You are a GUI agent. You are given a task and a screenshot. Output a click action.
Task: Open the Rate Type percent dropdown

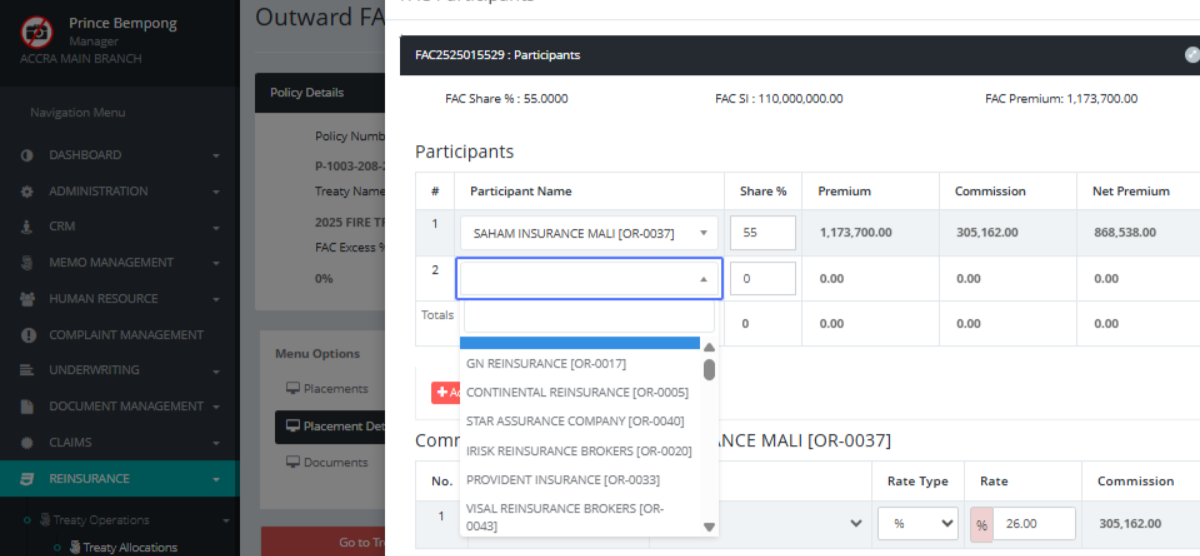(x=918, y=523)
